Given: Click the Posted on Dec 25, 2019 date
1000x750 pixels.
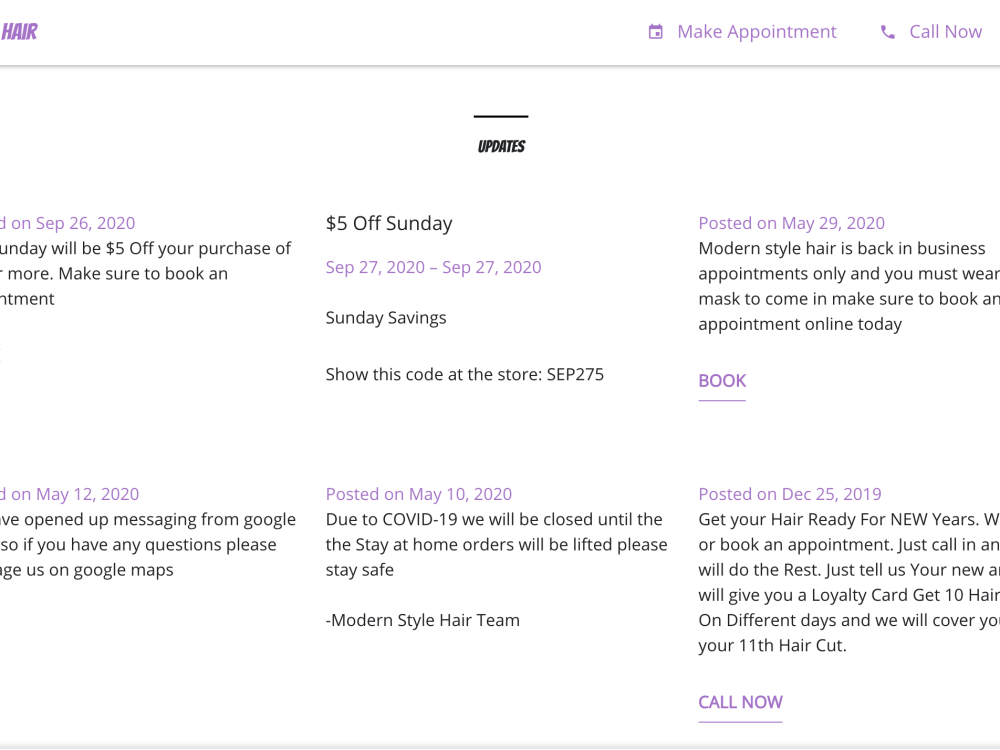Looking at the screenshot, I should pos(789,493).
